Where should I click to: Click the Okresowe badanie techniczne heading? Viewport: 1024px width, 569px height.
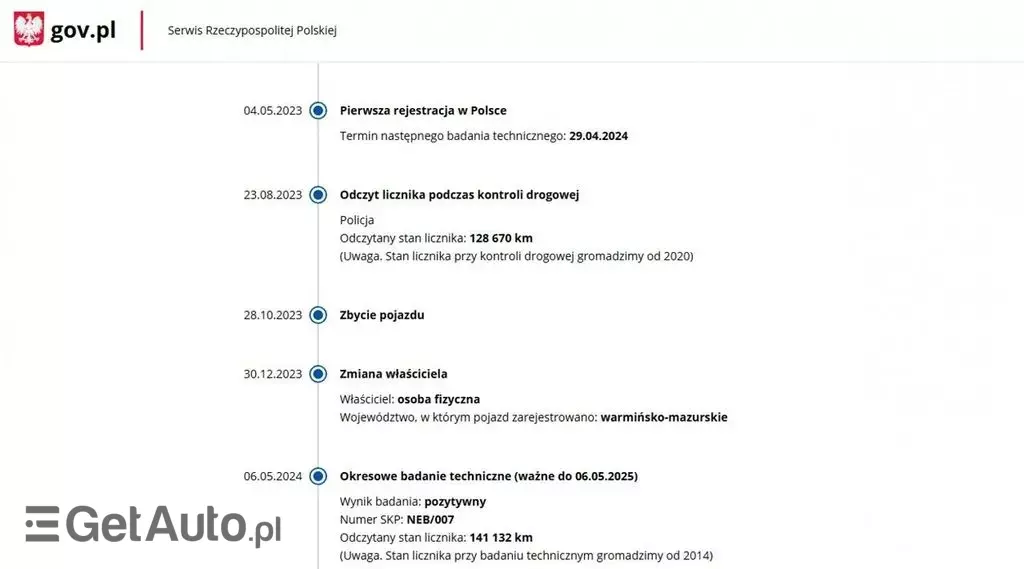(x=488, y=476)
